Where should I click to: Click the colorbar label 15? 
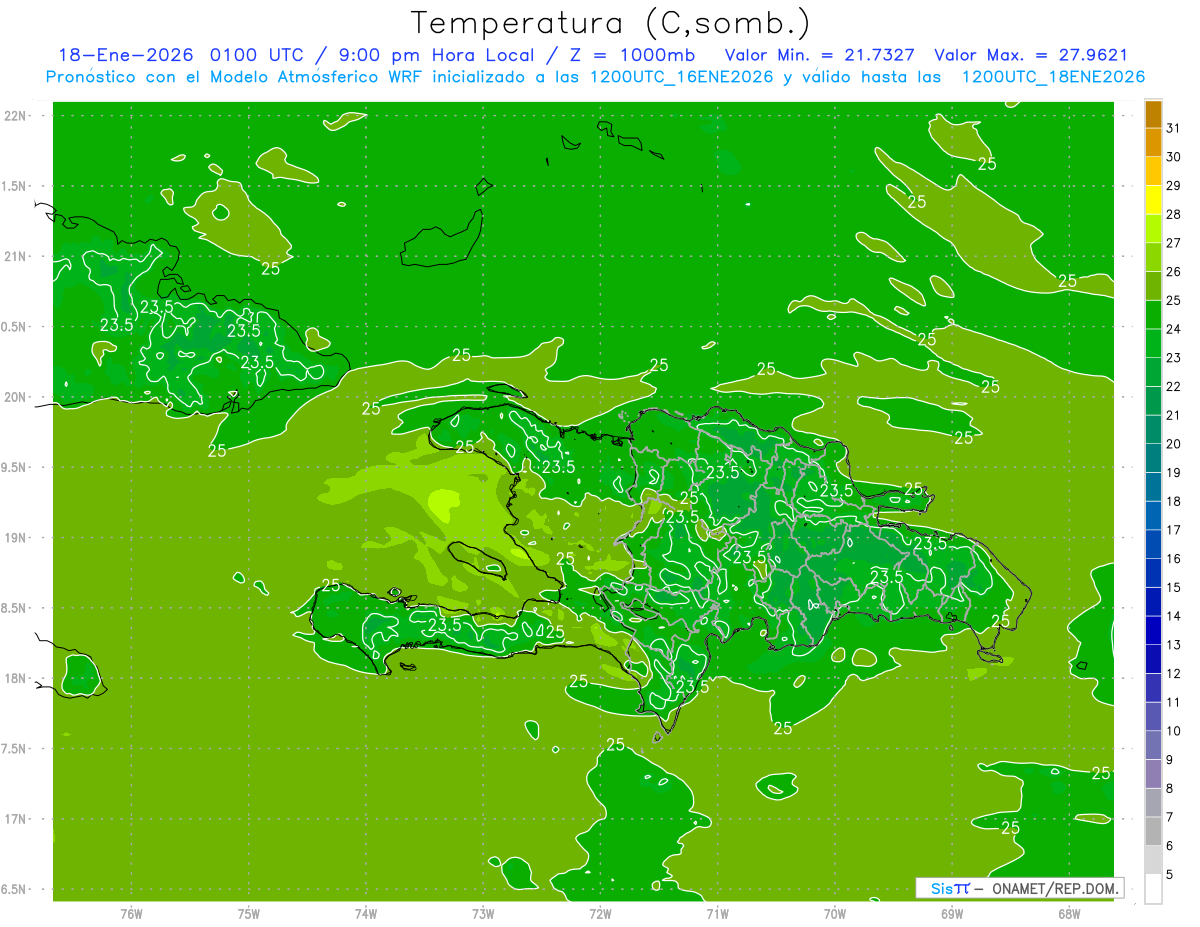pos(1173,588)
